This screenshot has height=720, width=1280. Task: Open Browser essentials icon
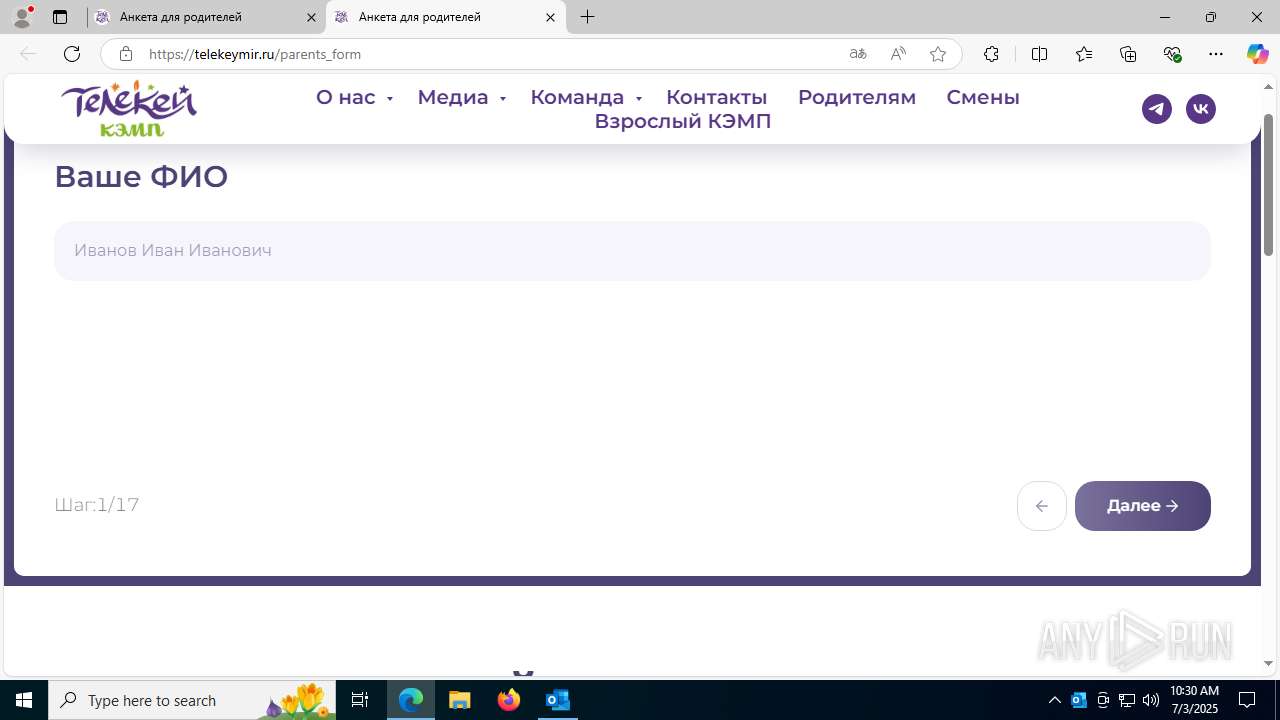1173,54
